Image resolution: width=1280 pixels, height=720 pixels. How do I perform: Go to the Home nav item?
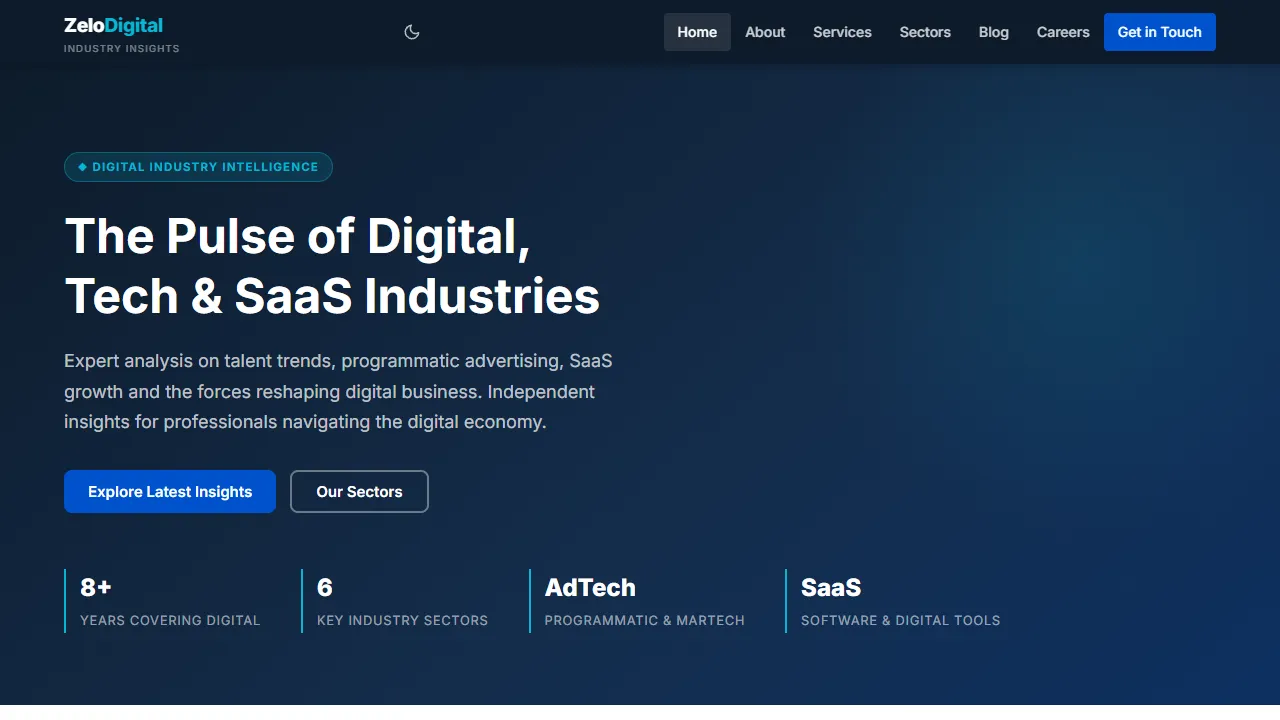pos(697,32)
